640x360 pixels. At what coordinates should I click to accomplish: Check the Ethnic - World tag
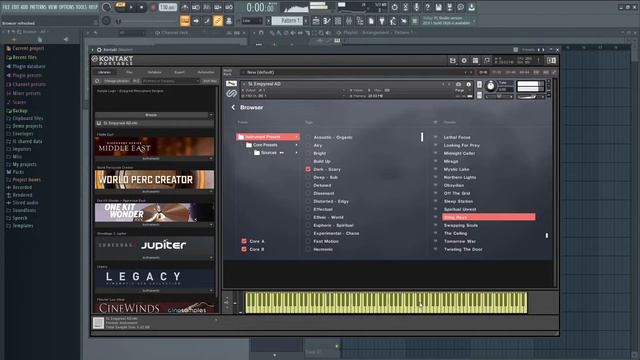click(308, 218)
